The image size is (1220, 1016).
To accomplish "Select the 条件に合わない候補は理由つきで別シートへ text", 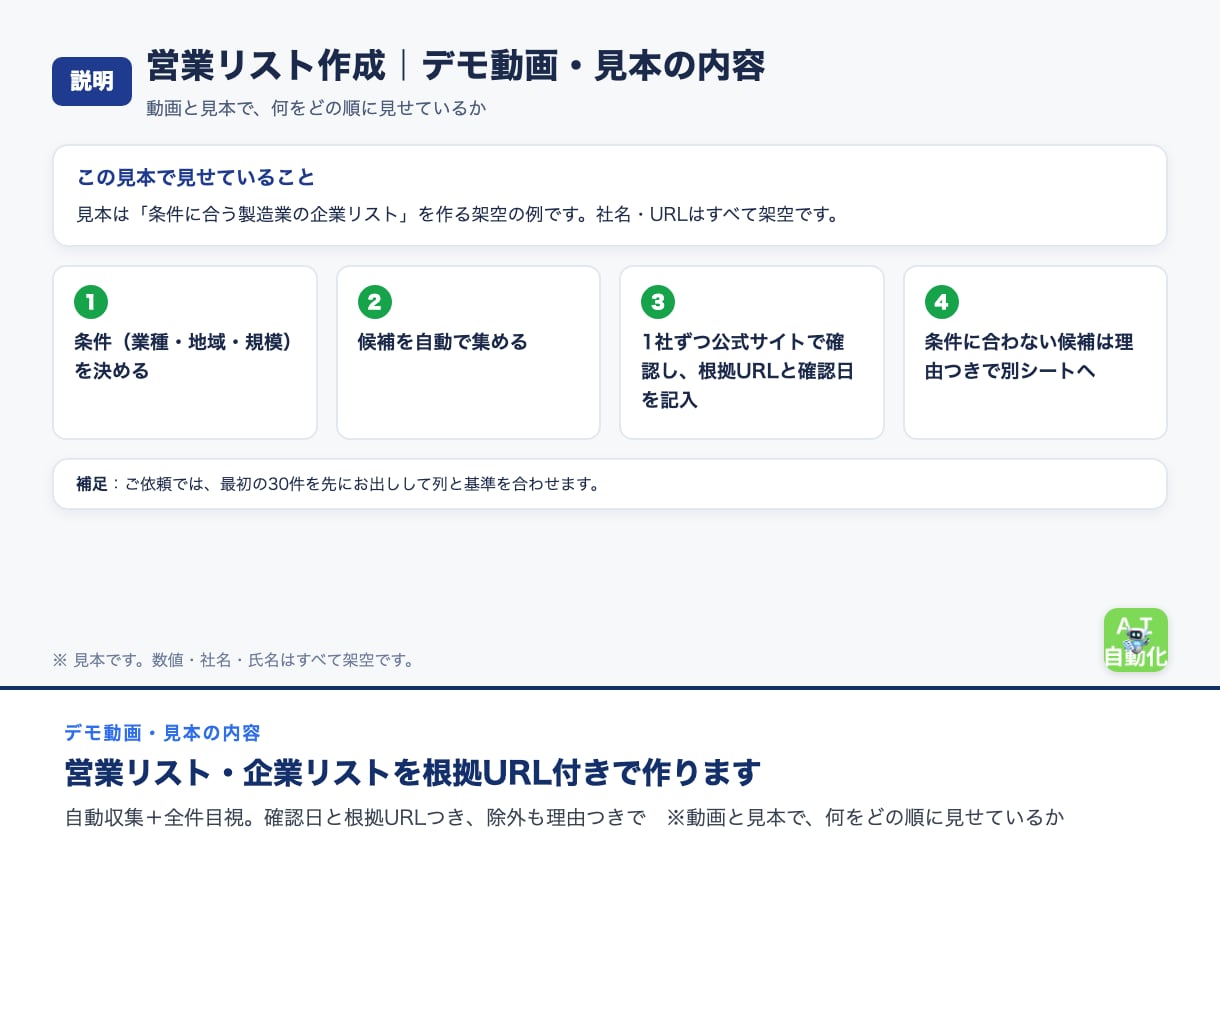I will coord(1028,356).
